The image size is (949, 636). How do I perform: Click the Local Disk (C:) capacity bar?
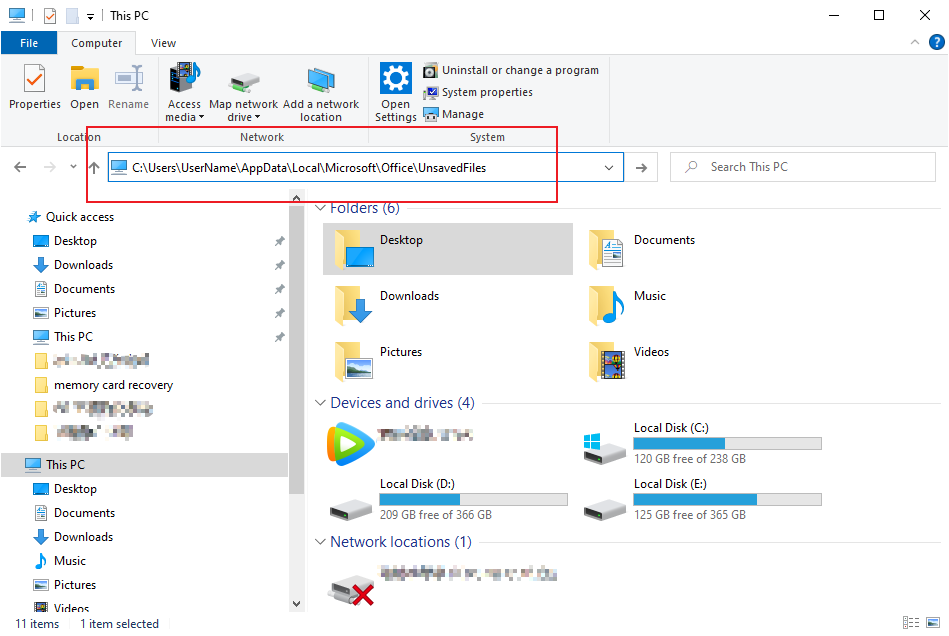[727, 443]
